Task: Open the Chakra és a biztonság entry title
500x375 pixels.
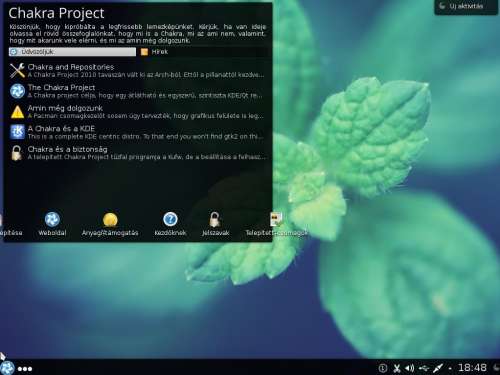Action: (x=68, y=149)
